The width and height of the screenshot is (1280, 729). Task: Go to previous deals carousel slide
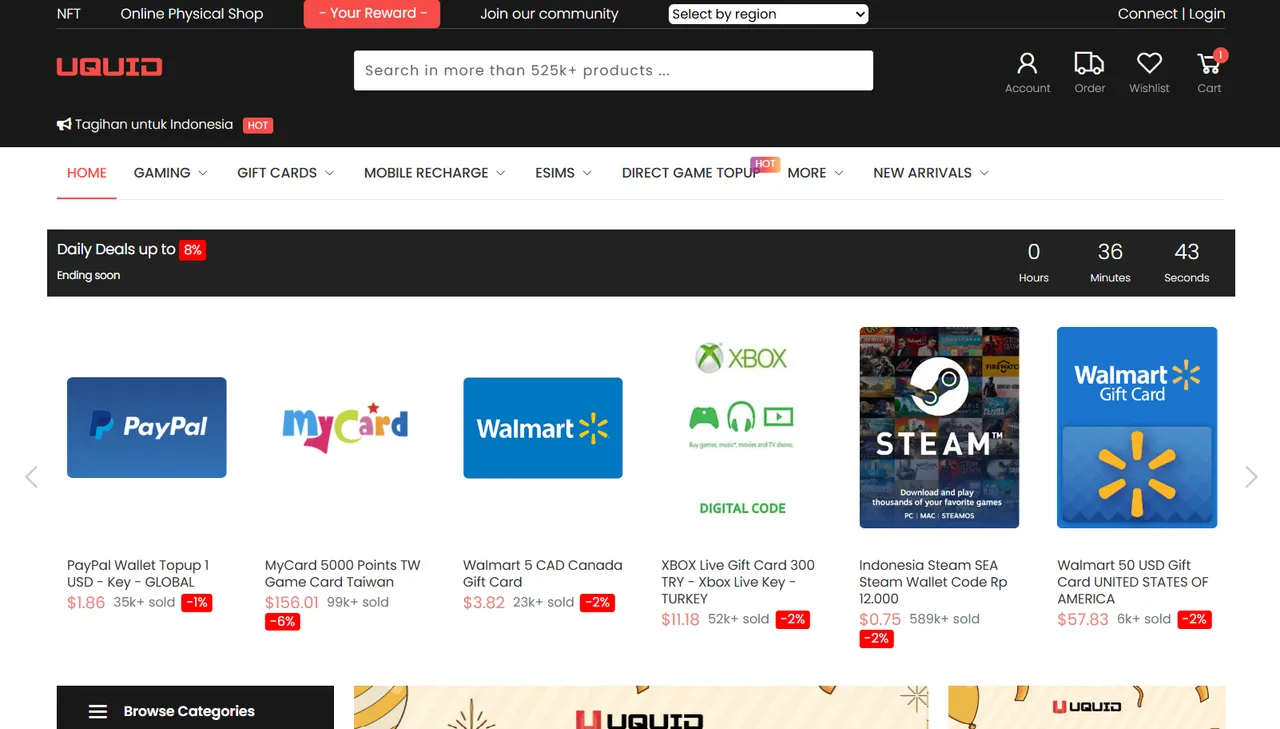(x=31, y=477)
